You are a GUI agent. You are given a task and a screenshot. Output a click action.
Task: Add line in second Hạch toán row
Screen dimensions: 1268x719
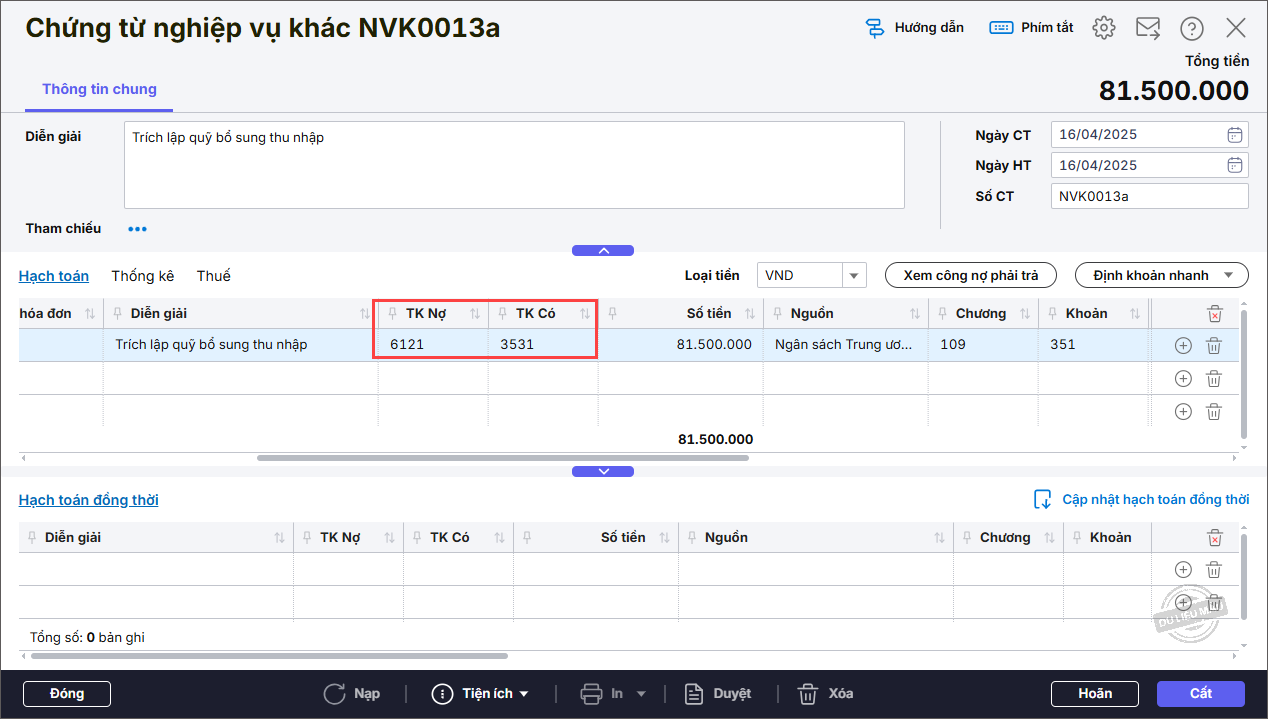[x=1183, y=378]
